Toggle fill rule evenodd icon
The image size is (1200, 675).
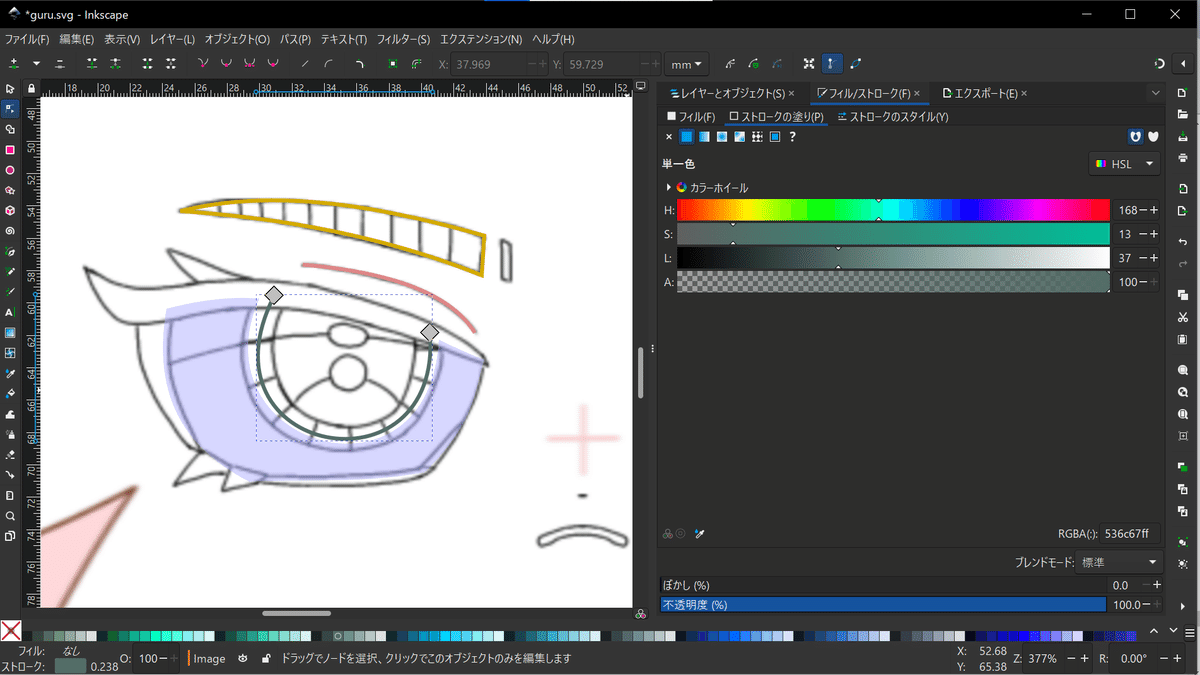point(1135,137)
